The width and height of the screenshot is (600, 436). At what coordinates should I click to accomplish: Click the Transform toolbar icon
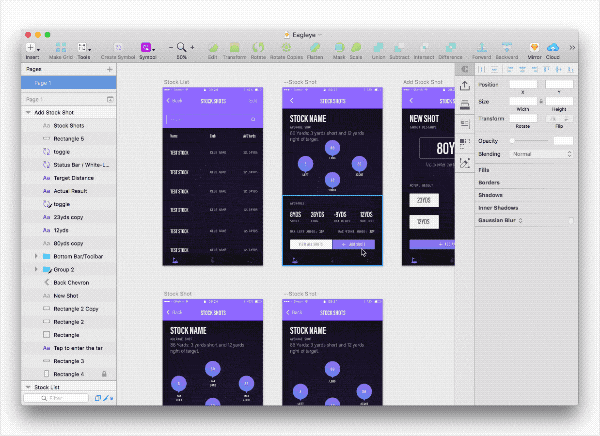[x=234, y=47]
